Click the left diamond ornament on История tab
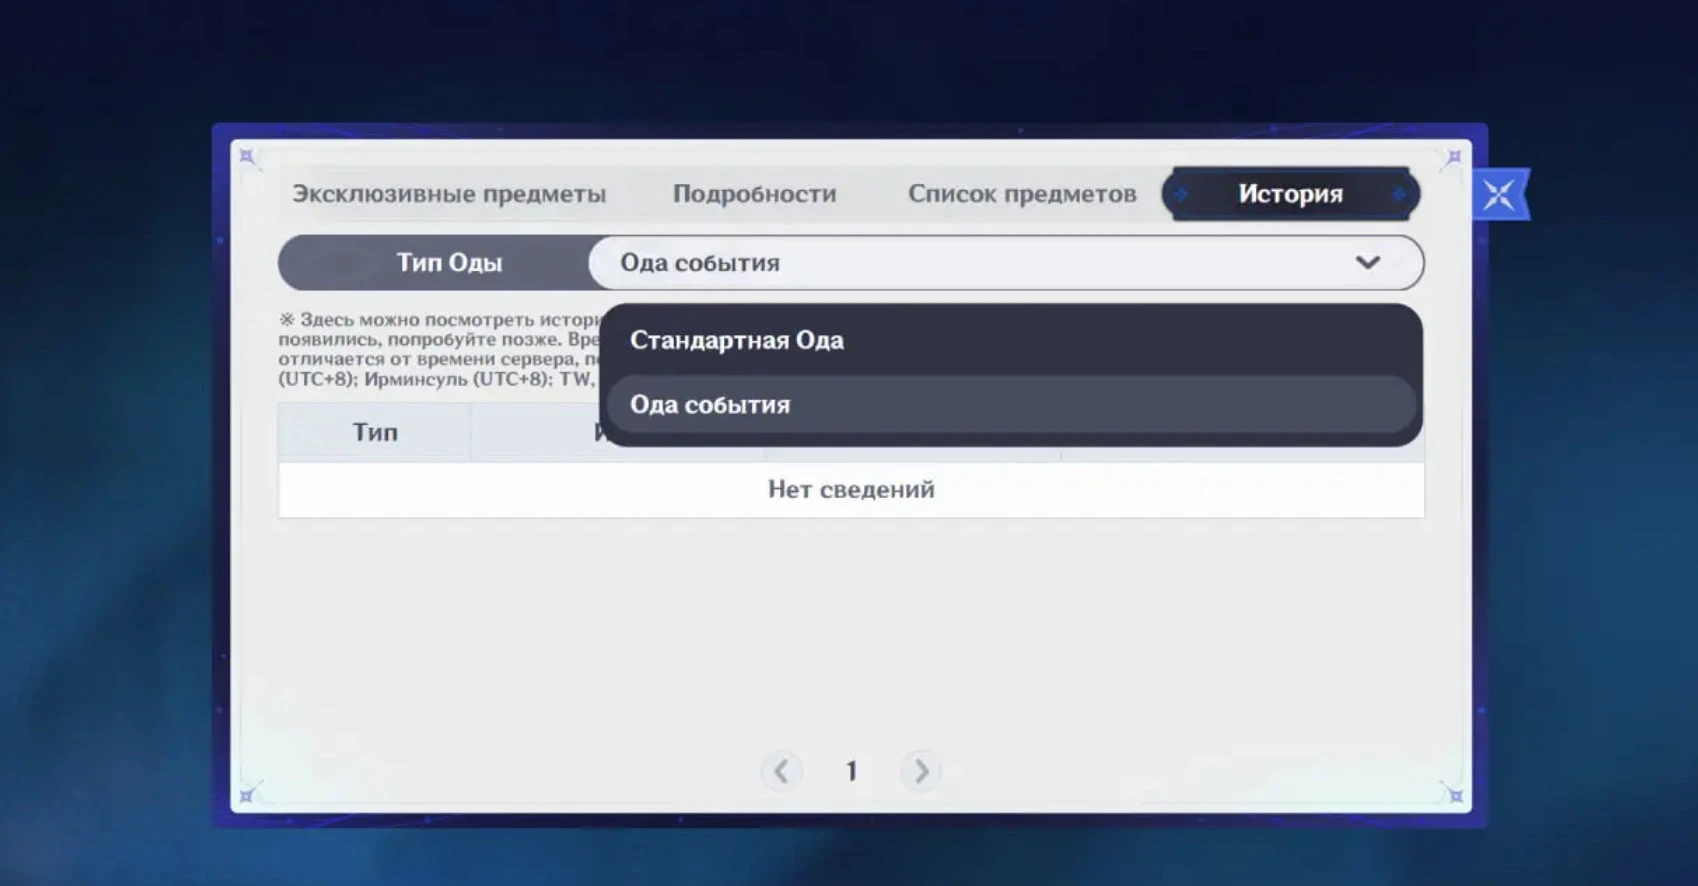This screenshot has width=1698, height=886. click(1182, 194)
